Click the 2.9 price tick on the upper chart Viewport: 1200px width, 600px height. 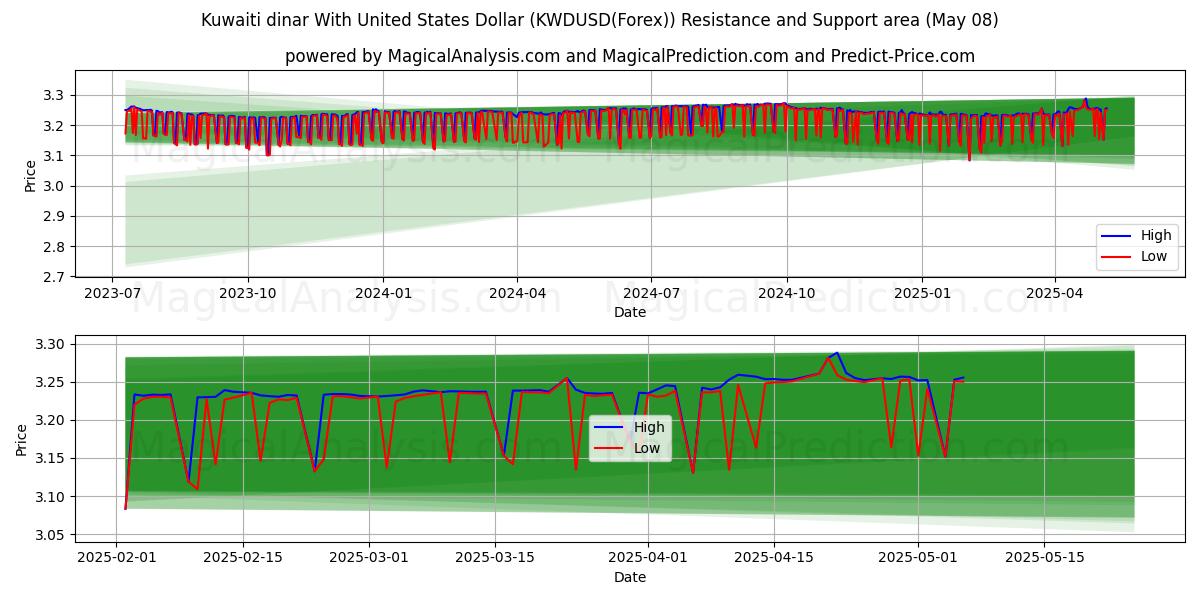(x=56, y=216)
